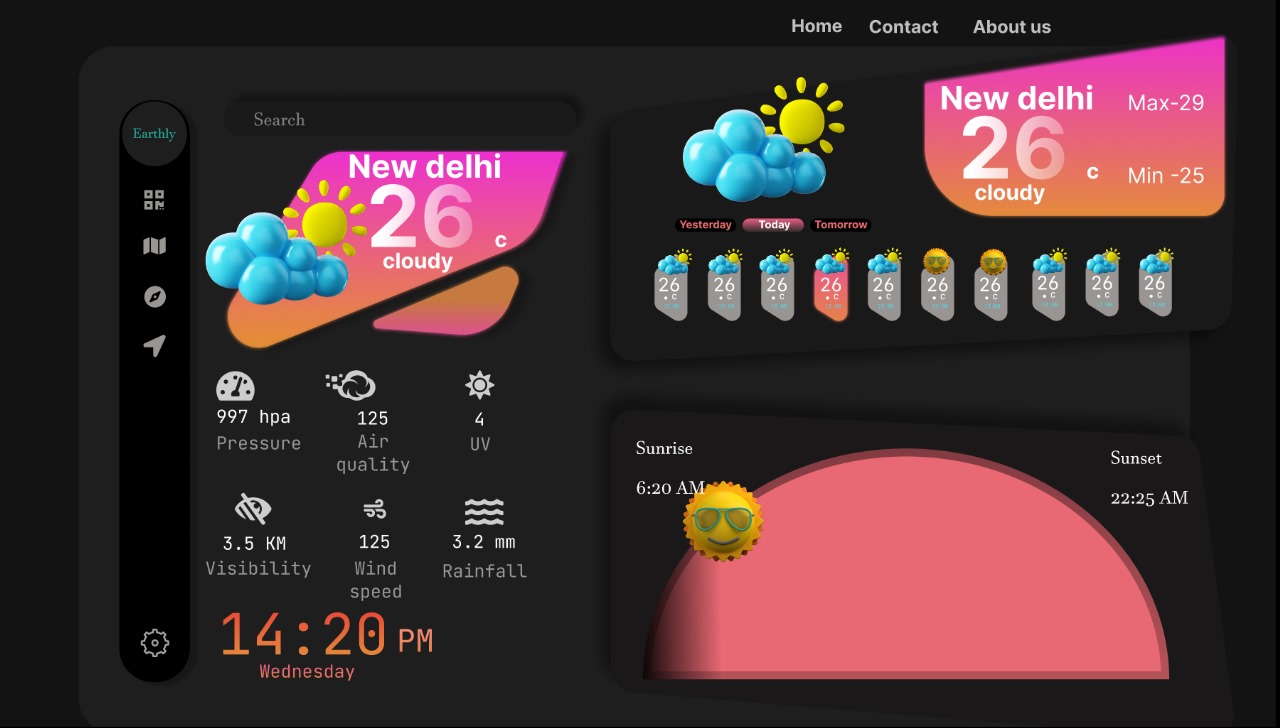Viewport: 1280px width, 728px height.
Task: Open the Contact menu item
Action: pos(903,26)
